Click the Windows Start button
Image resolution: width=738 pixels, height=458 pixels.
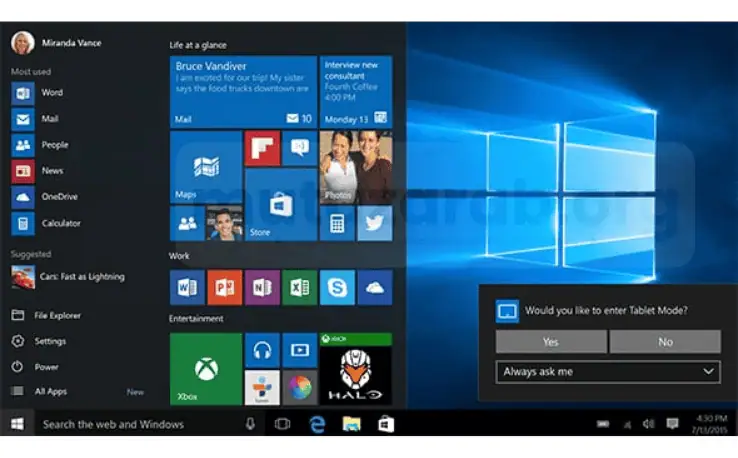click(x=17, y=424)
